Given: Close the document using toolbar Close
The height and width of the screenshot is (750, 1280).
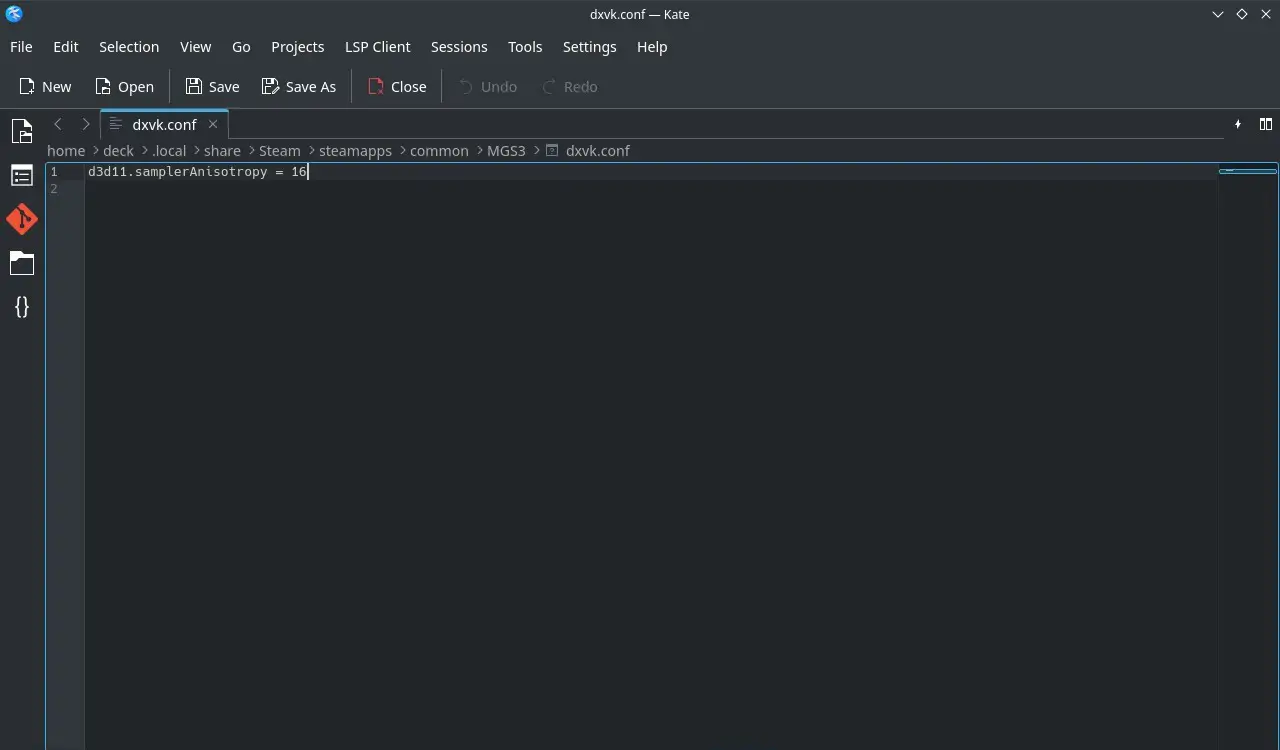Looking at the screenshot, I should 397,87.
